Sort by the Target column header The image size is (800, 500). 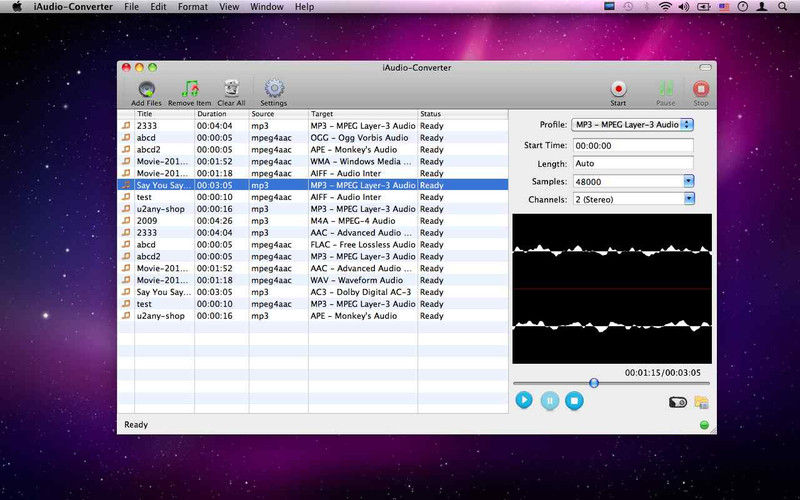[x=363, y=114]
